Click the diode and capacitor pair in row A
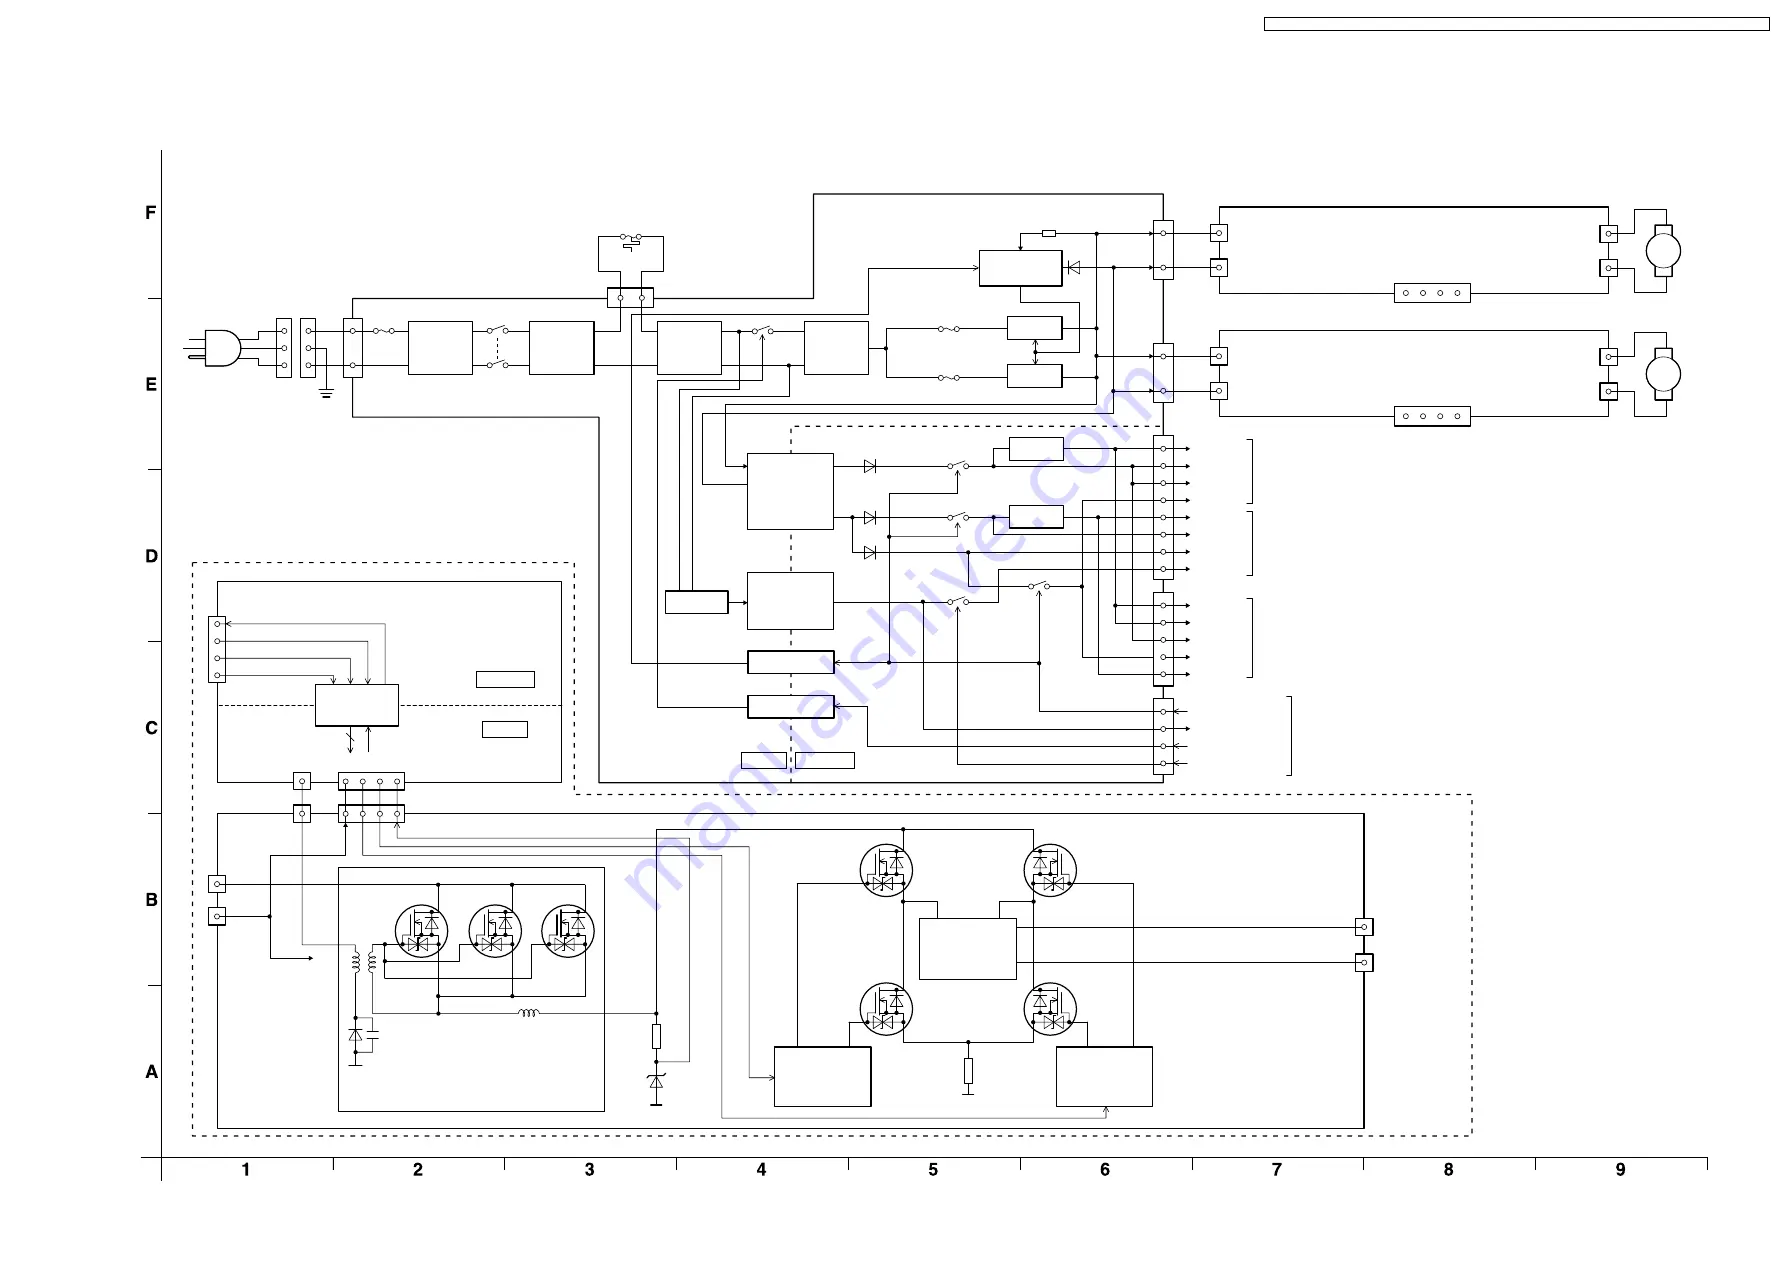 (364, 1036)
